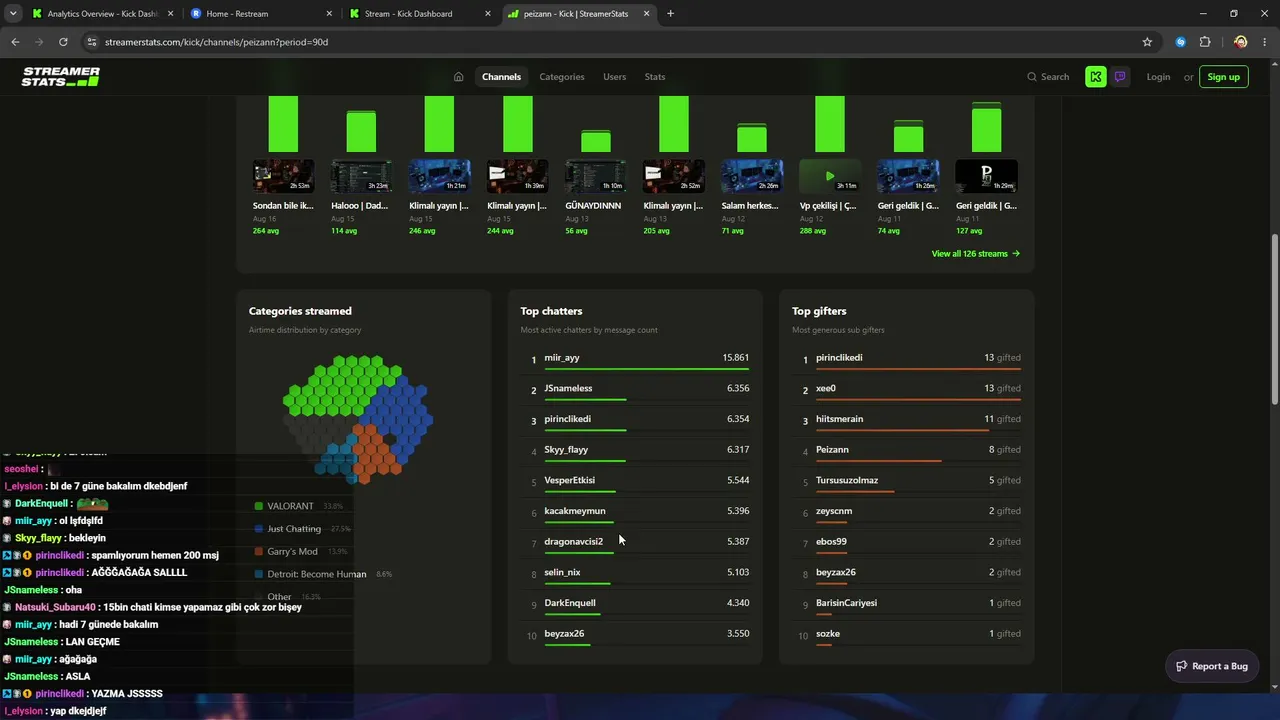Open the StreamerStats home icon
1280x720 pixels.
pos(458,77)
